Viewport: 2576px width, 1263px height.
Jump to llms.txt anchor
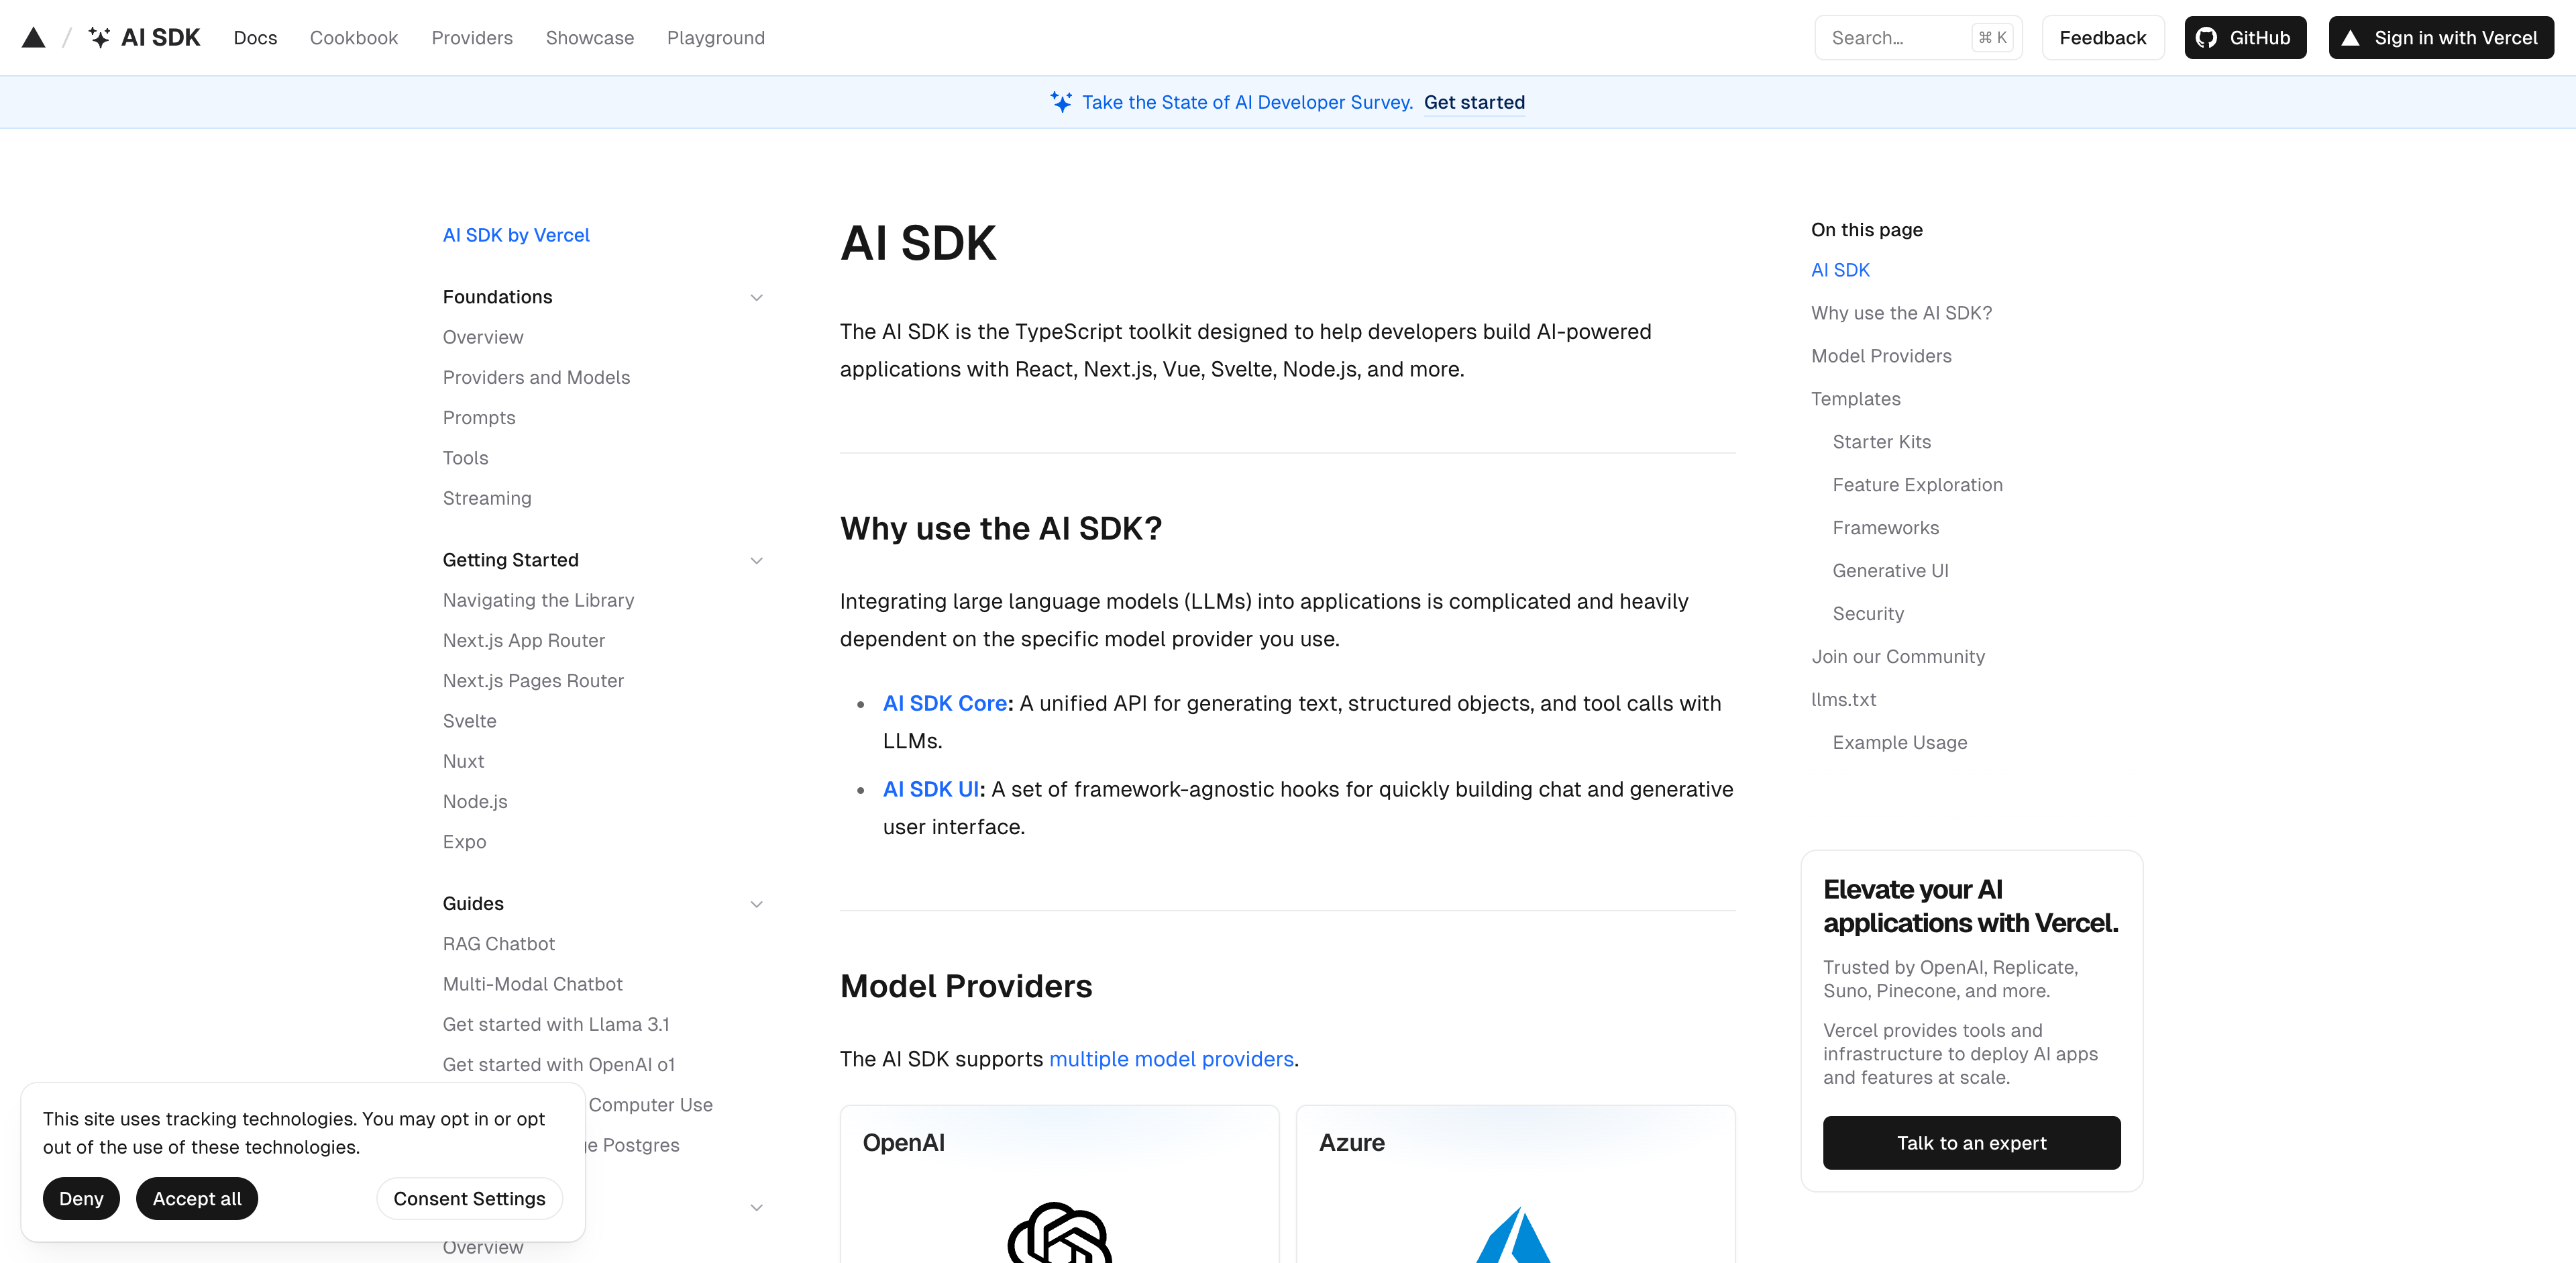tap(1843, 700)
